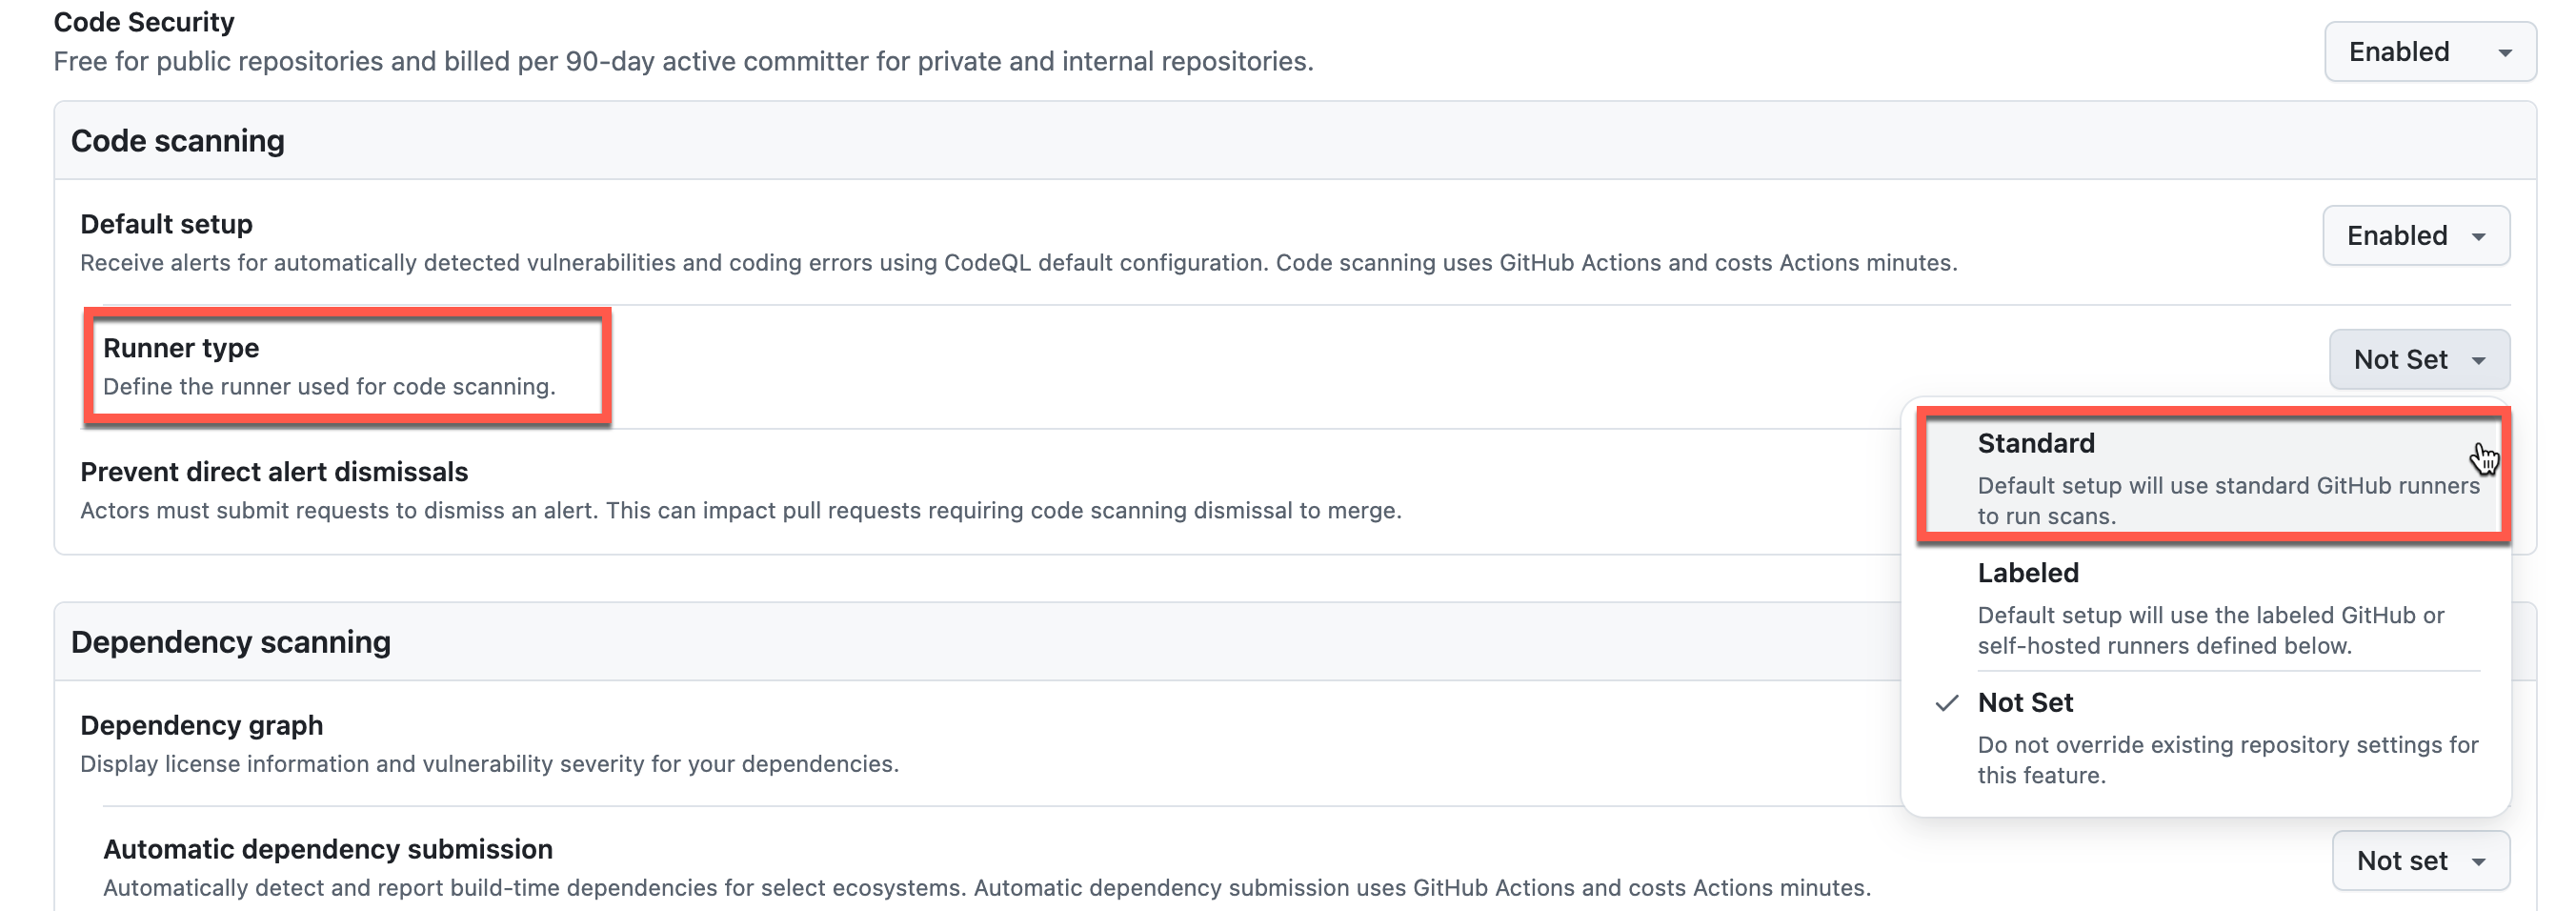Open the Runner type Not Set dropdown

[x=2419, y=359]
